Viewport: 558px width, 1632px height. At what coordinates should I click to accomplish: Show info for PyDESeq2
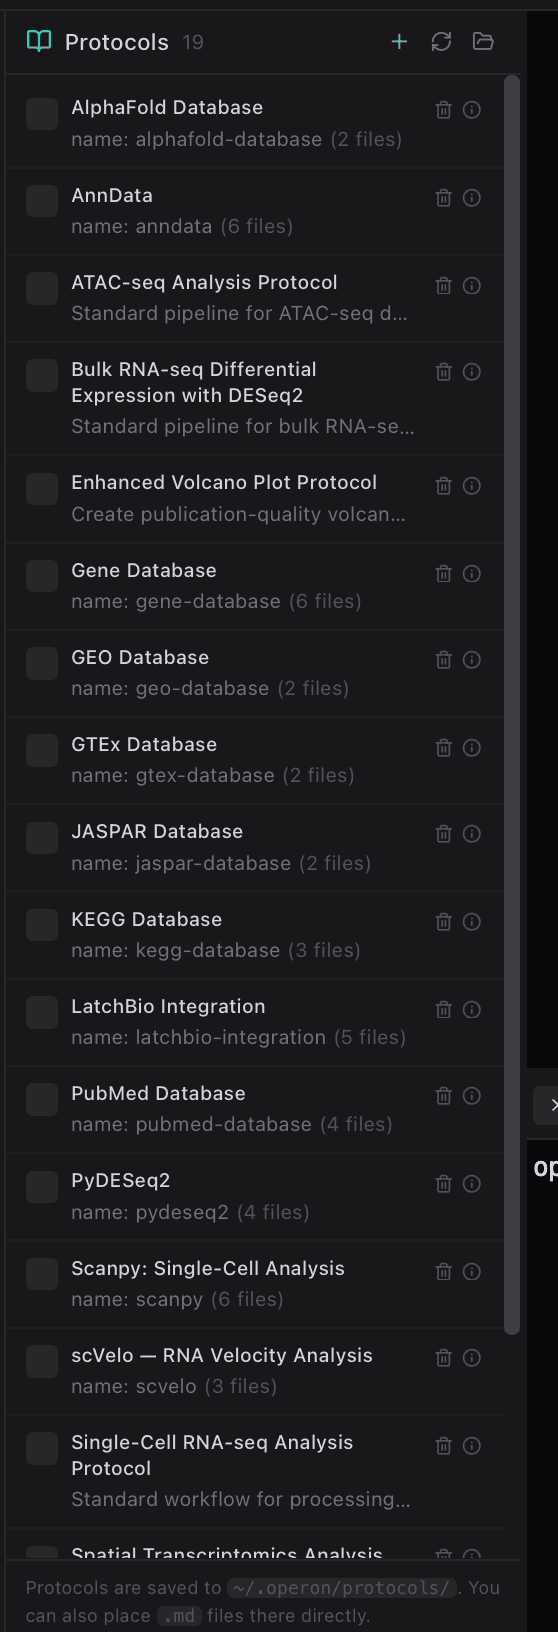tap(472, 1184)
